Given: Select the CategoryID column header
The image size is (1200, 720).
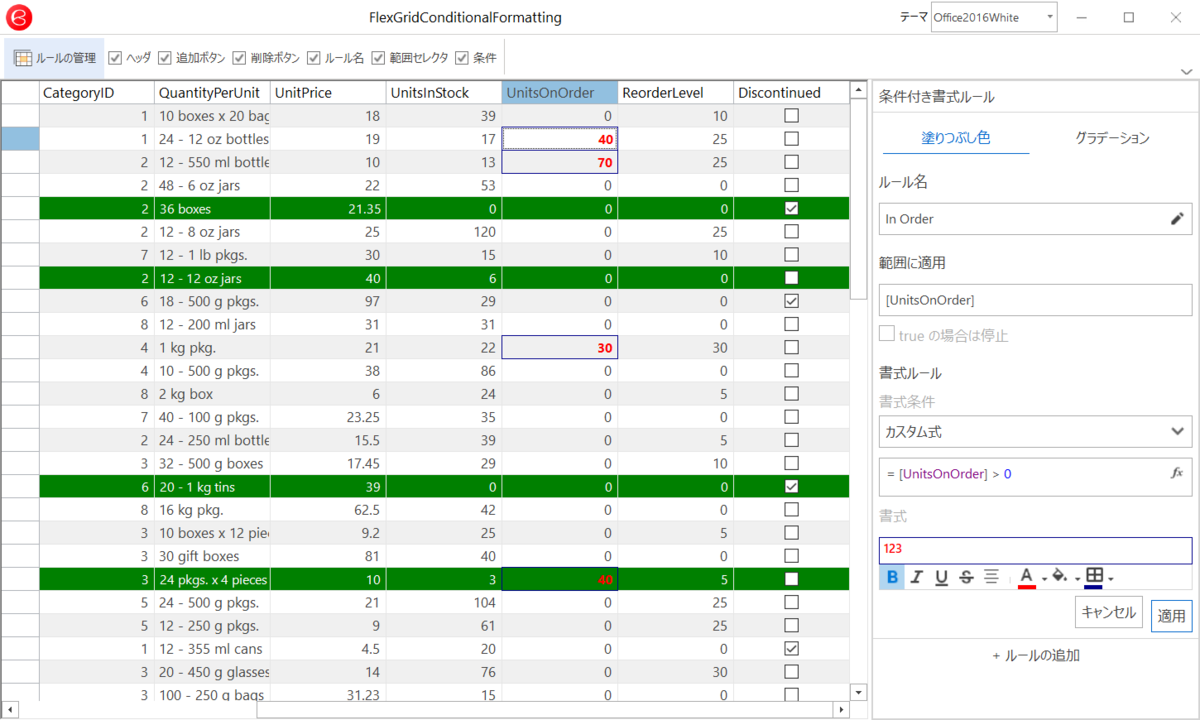Looking at the screenshot, I should pyautogui.click(x=96, y=93).
